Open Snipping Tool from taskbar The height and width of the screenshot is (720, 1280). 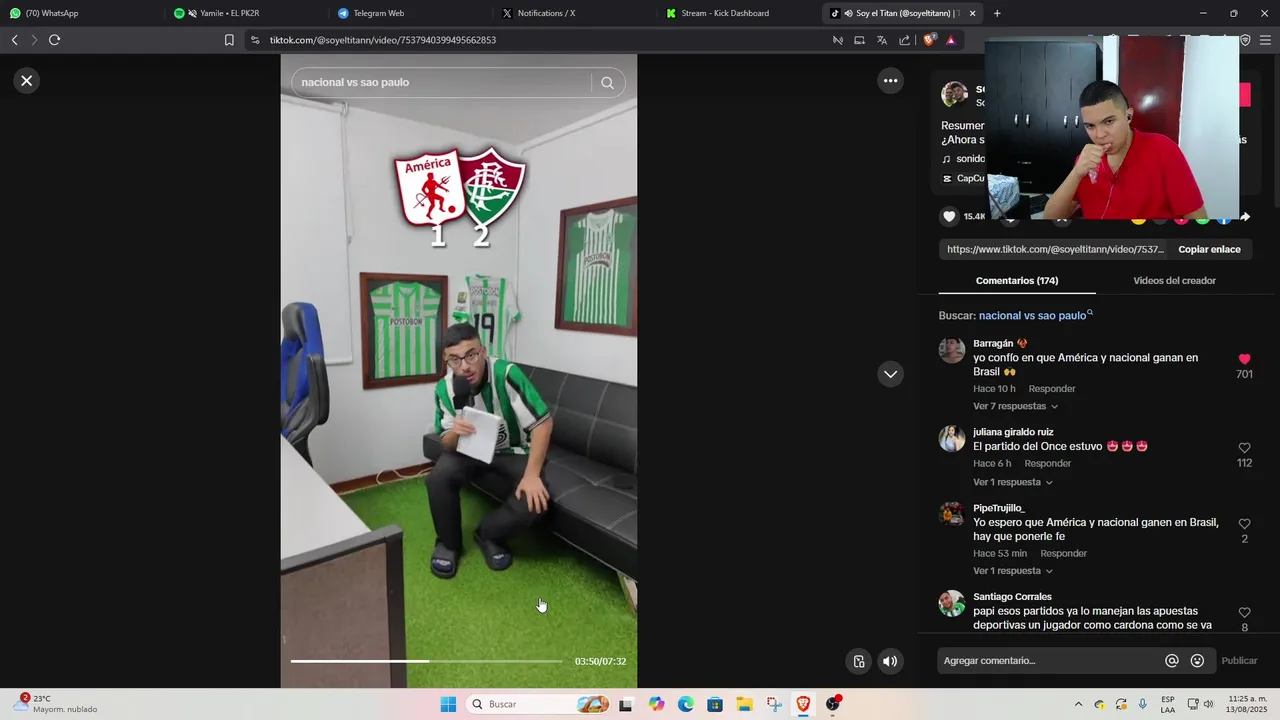pyautogui.click(x=774, y=704)
